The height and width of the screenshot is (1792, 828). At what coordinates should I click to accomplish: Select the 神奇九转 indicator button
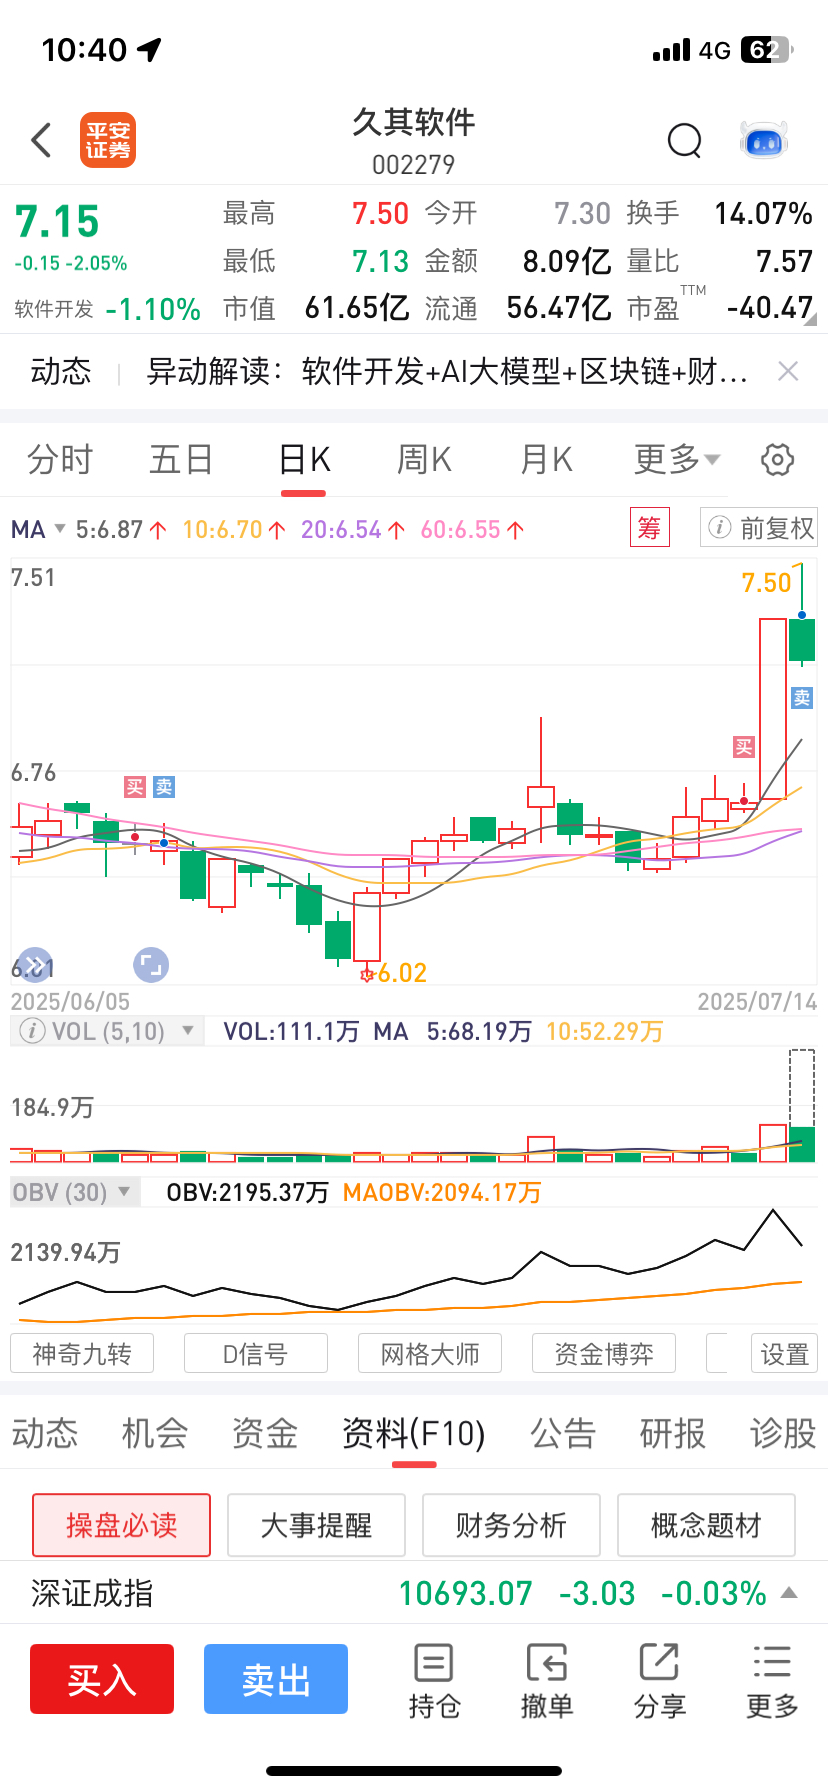(82, 1354)
